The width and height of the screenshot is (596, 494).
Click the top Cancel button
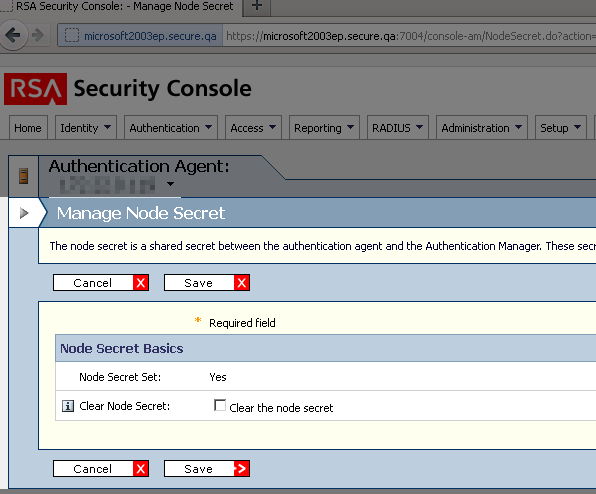coord(101,283)
